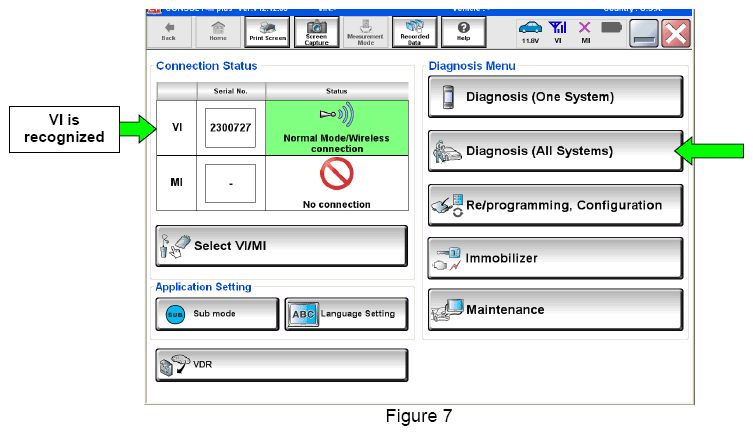Click the Re/programming configuration icon
This screenshot has height=435, width=753.
click(x=448, y=205)
